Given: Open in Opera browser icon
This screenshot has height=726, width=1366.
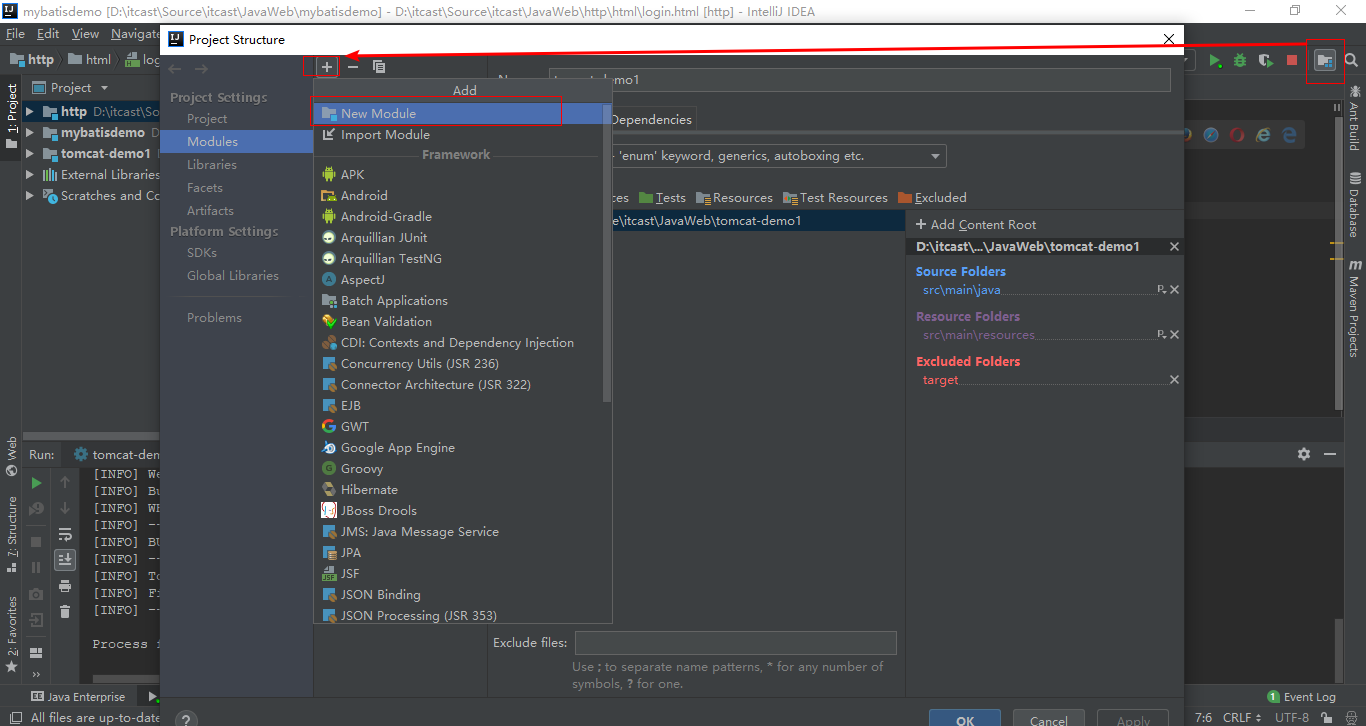Looking at the screenshot, I should point(1237,135).
